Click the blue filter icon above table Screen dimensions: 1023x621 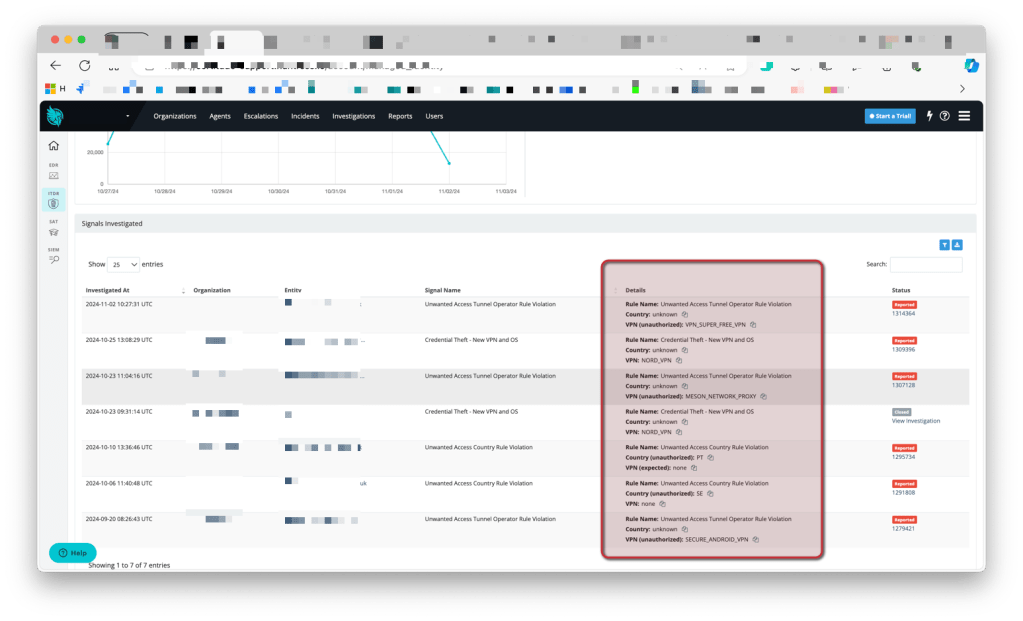point(944,245)
